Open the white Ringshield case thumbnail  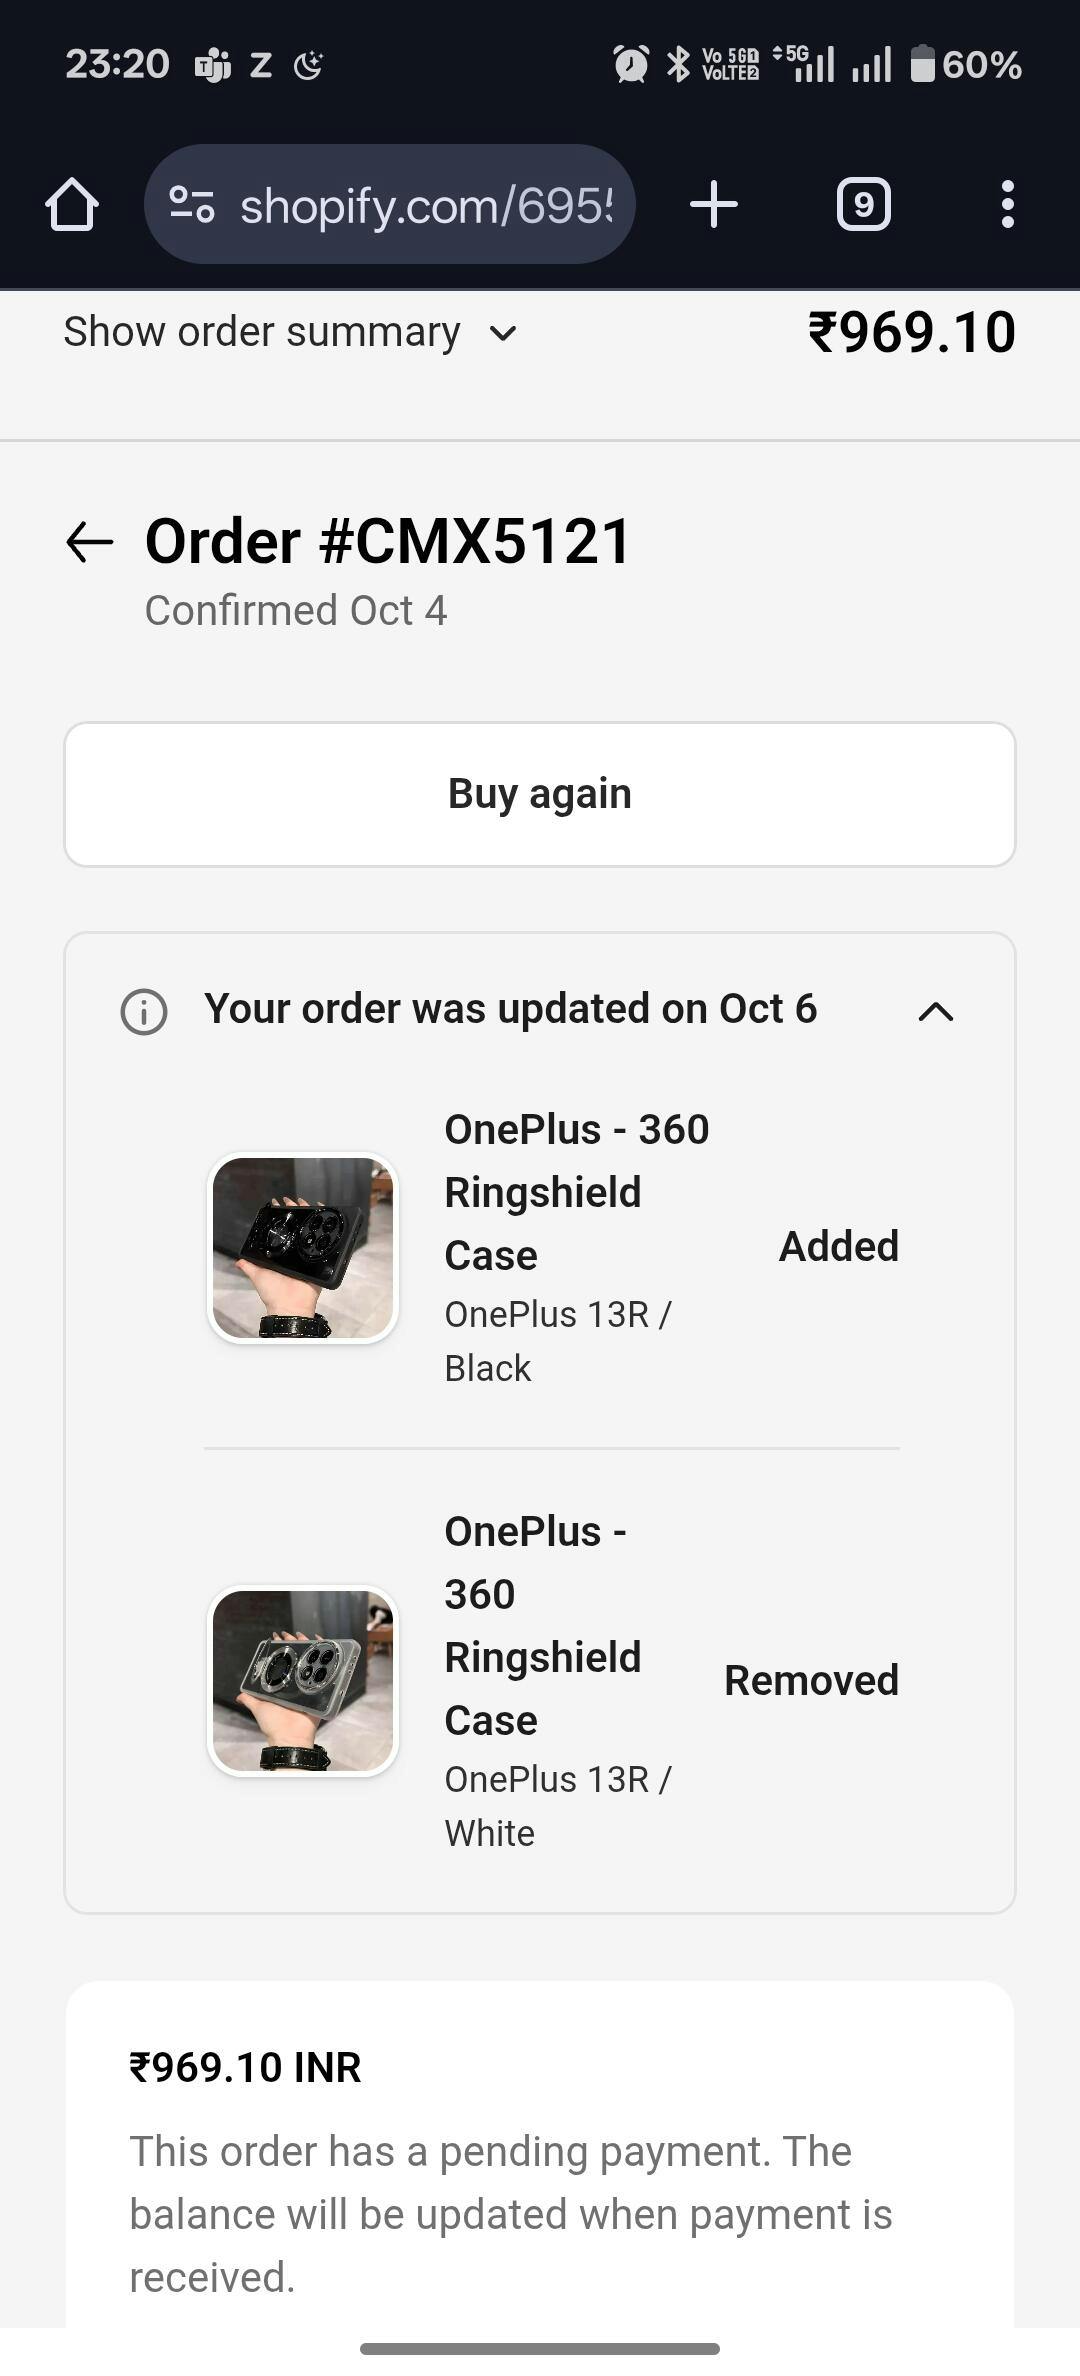tap(303, 1681)
